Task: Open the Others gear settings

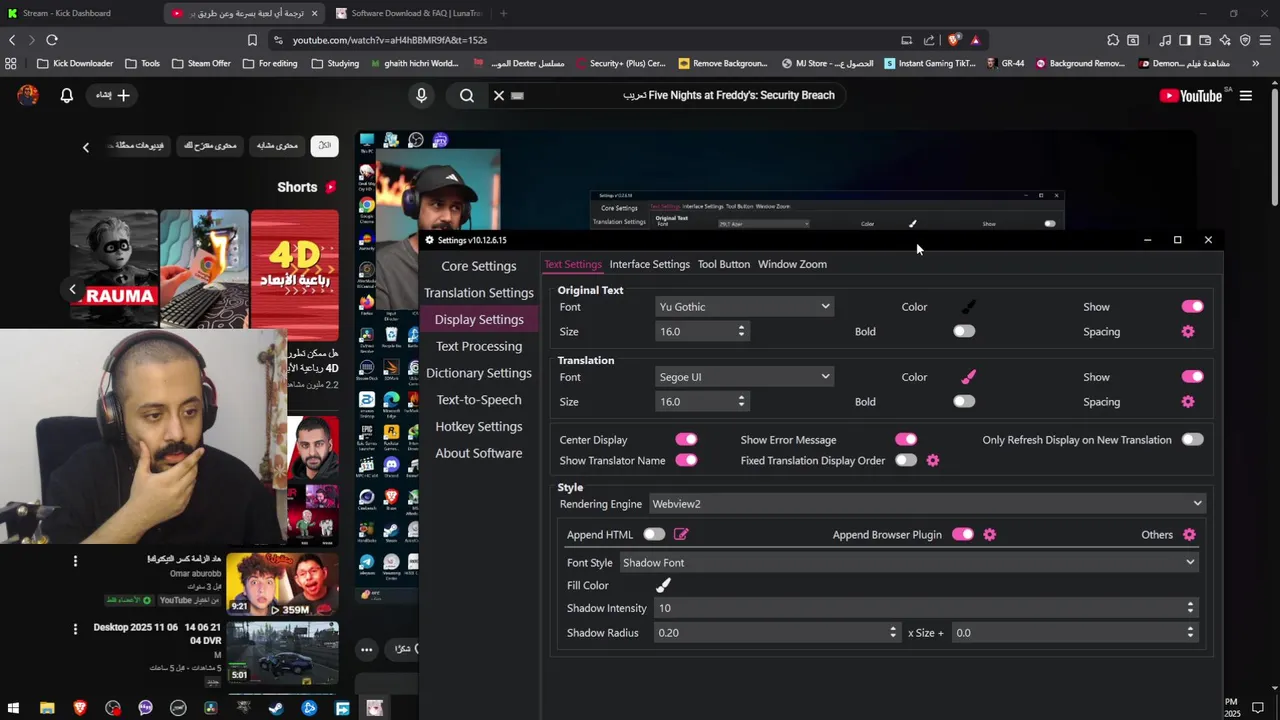Action: click(1189, 534)
